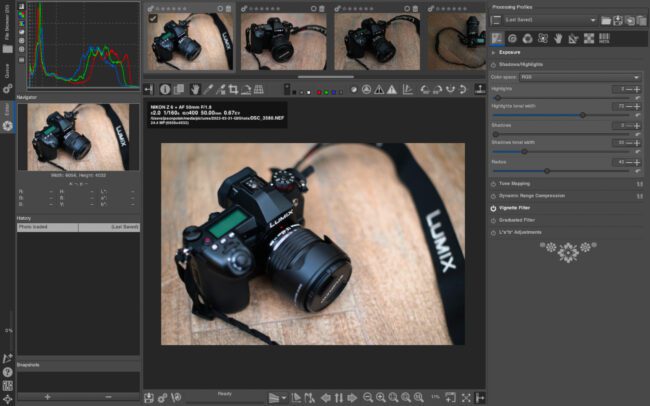The width and height of the screenshot is (650, 406).
Task: Switch to Raw tools tab
Action: 589,39
